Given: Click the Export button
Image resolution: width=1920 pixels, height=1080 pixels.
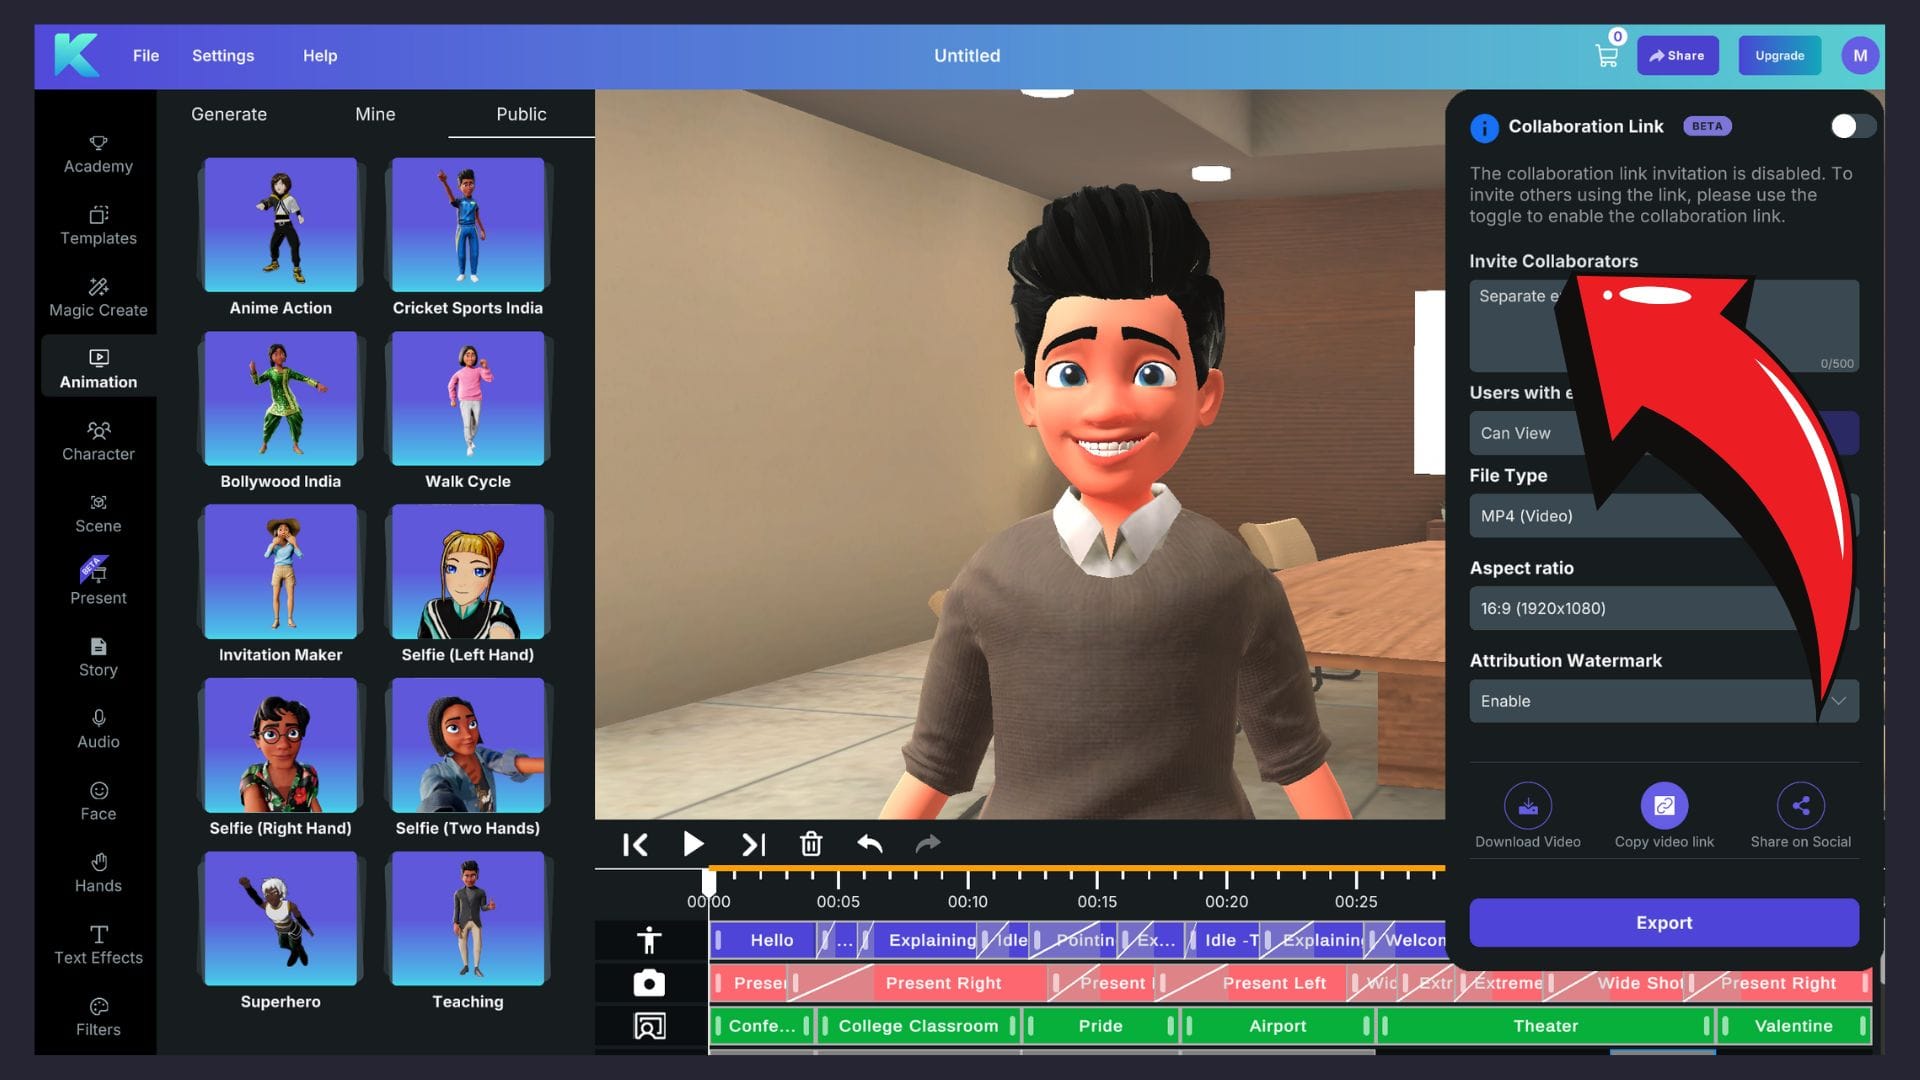Looking at the screenshot, I should tap(1663, 922).
